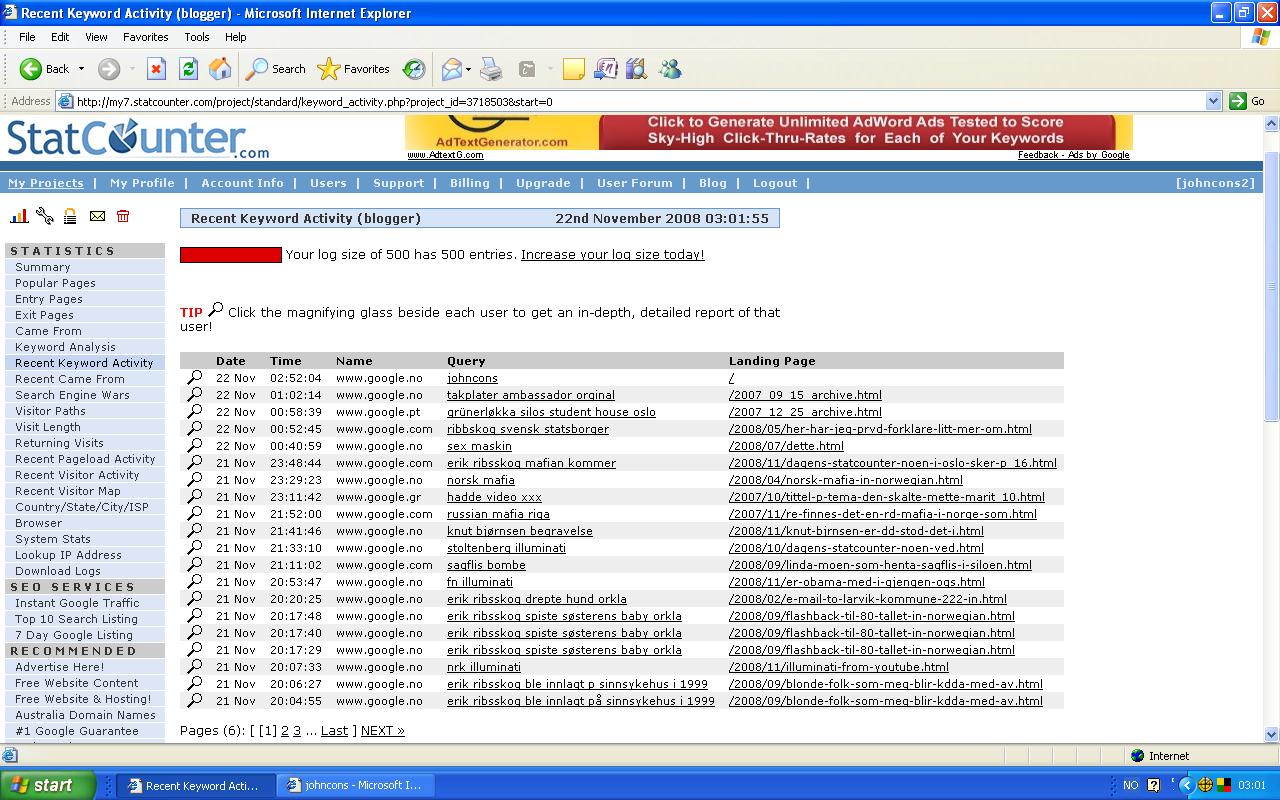Open Search Engine Wars in sidebar
This screenshot has width=1280, height=800.
point(72,395)
